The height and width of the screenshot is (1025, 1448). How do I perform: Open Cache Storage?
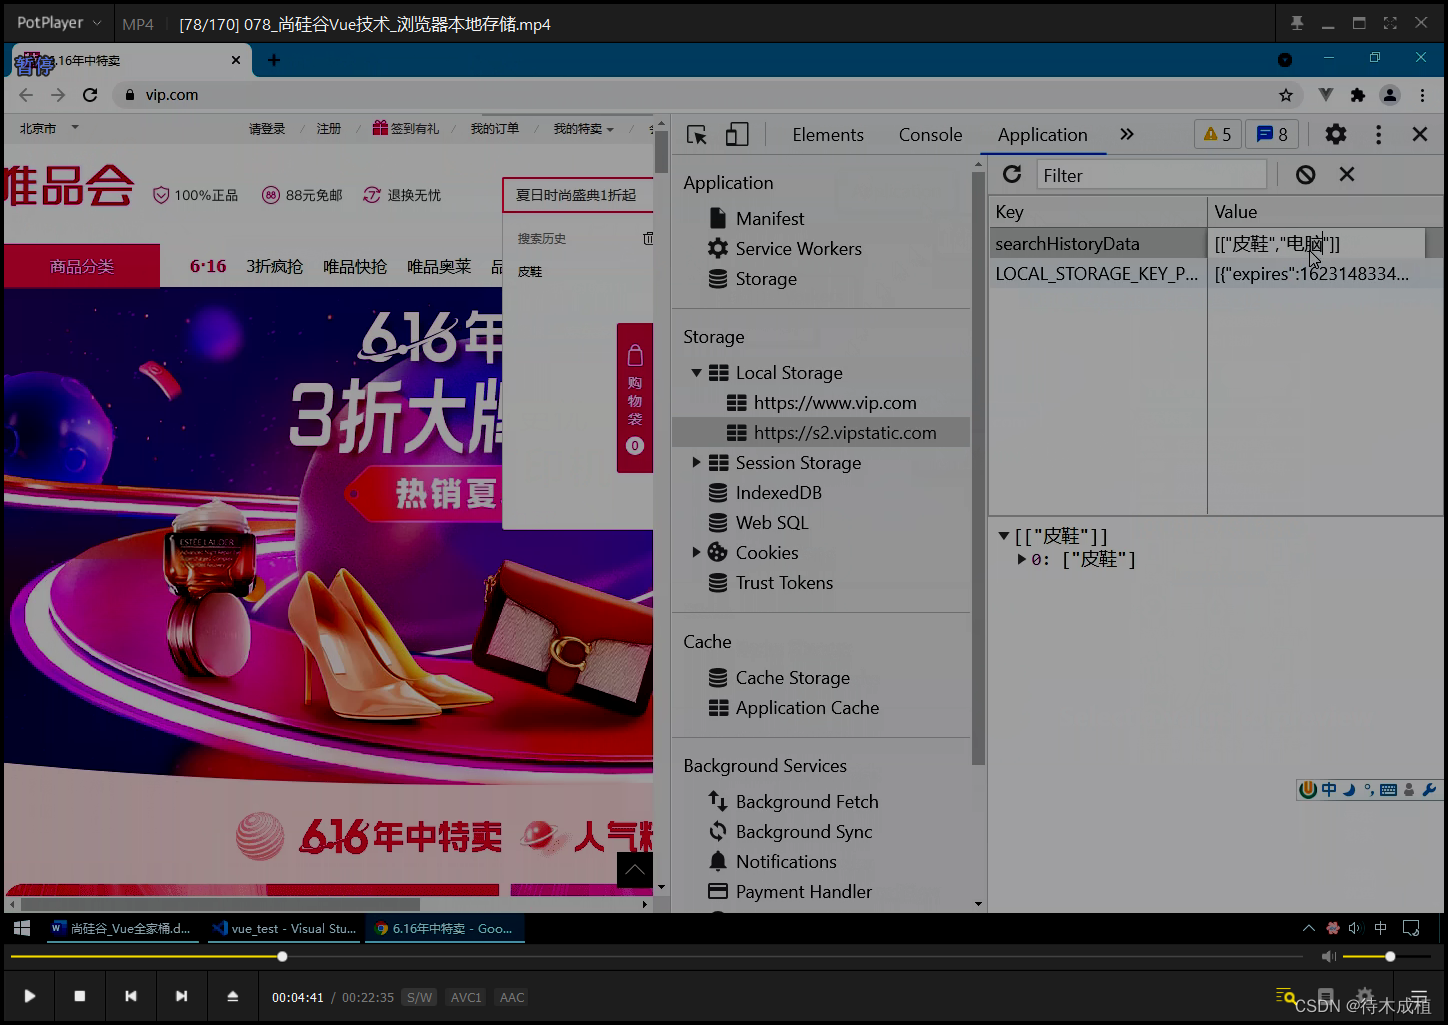[x=792, y=678]
